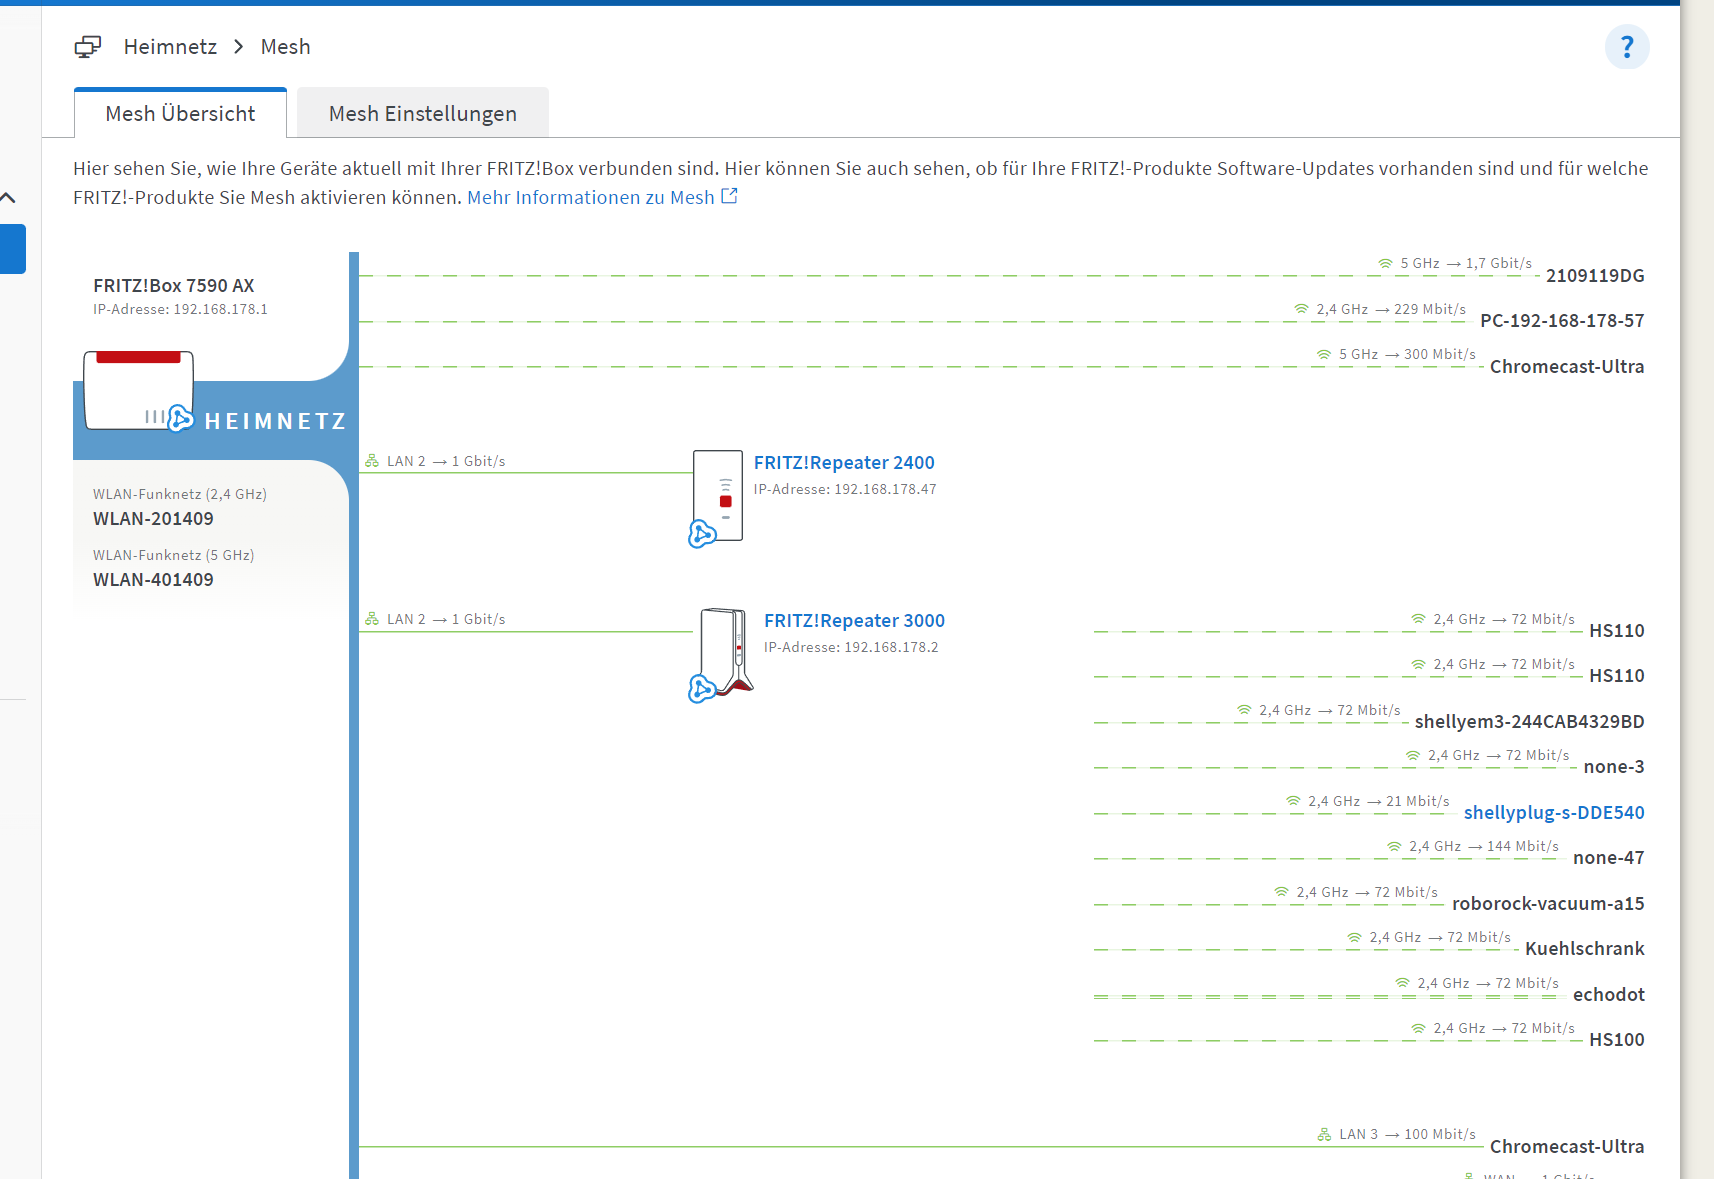Click LAN 3 icon for Chromecast-Ultra
The width and height of the screenshot is (1714, 1179).
tap(1324, 1134)
